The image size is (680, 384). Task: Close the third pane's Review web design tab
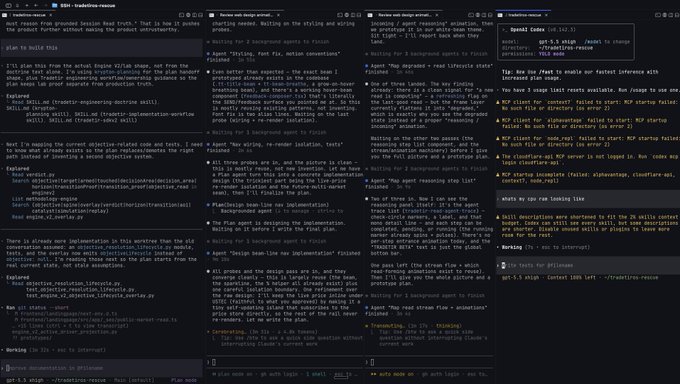(x=437, y=15)
